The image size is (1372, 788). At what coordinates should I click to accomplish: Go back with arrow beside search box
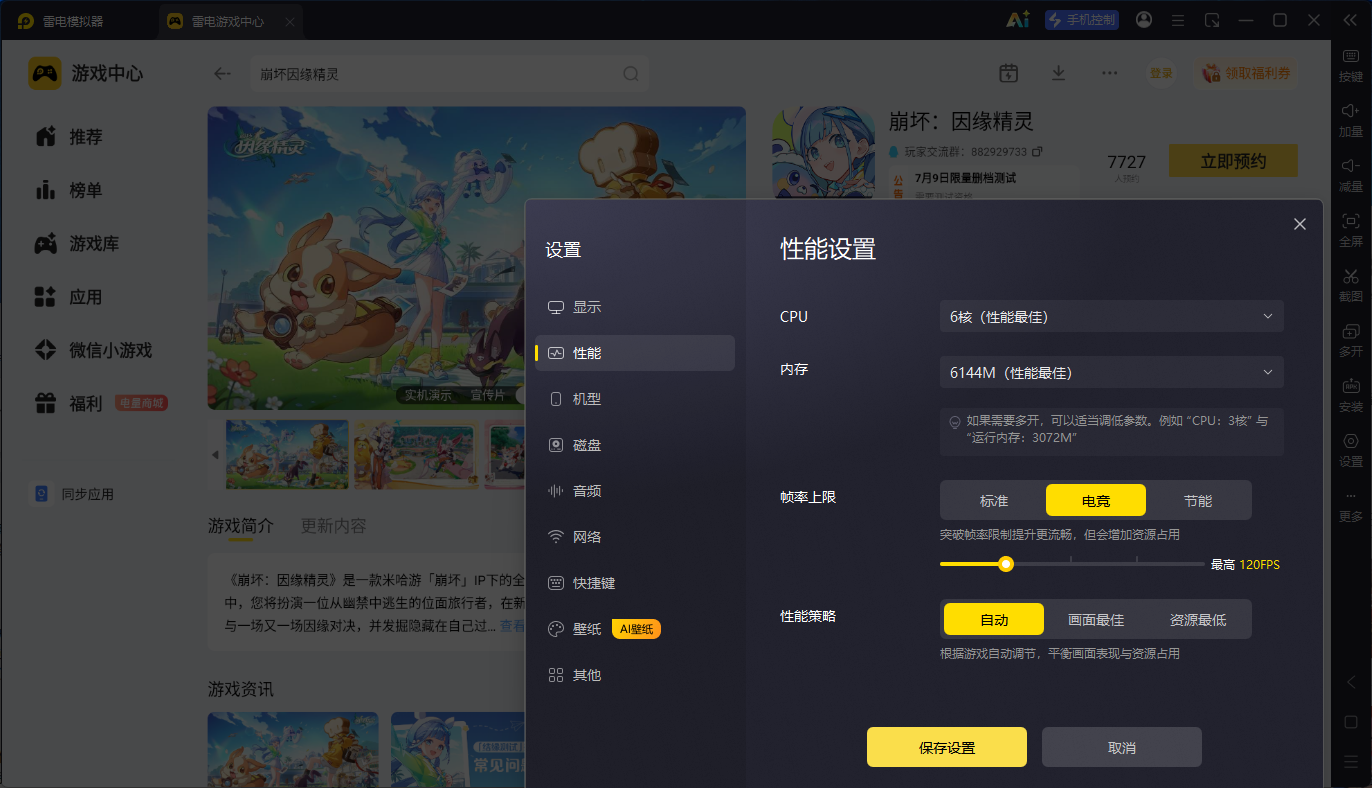[x=223, y=73]
